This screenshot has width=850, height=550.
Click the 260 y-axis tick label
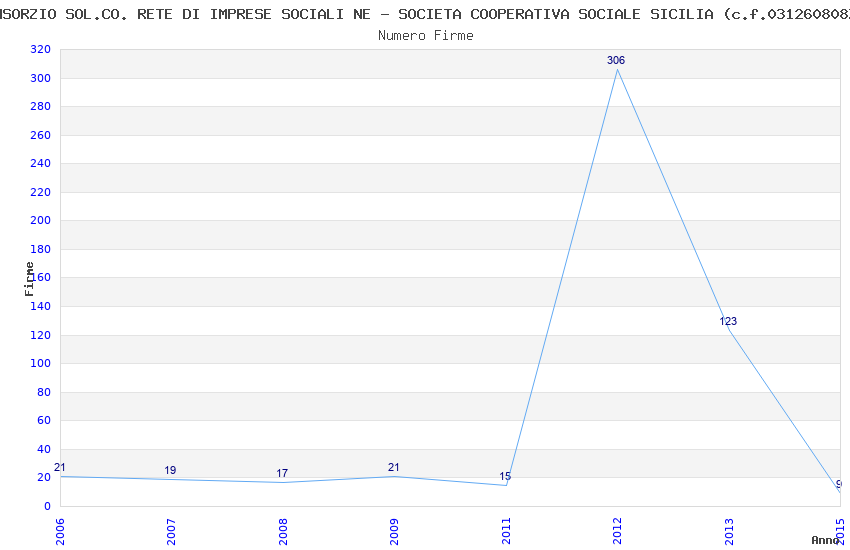(40, 135)
